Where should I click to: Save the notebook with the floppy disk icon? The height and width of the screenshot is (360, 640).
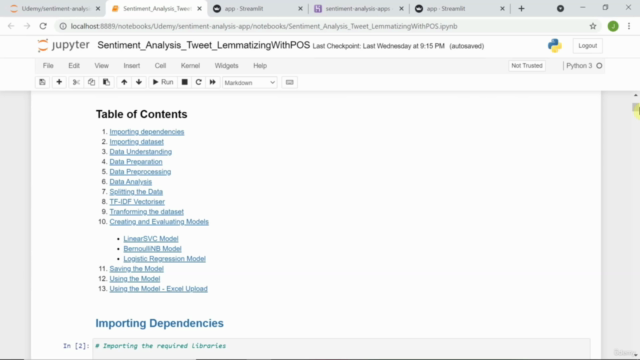coord(42,82)
